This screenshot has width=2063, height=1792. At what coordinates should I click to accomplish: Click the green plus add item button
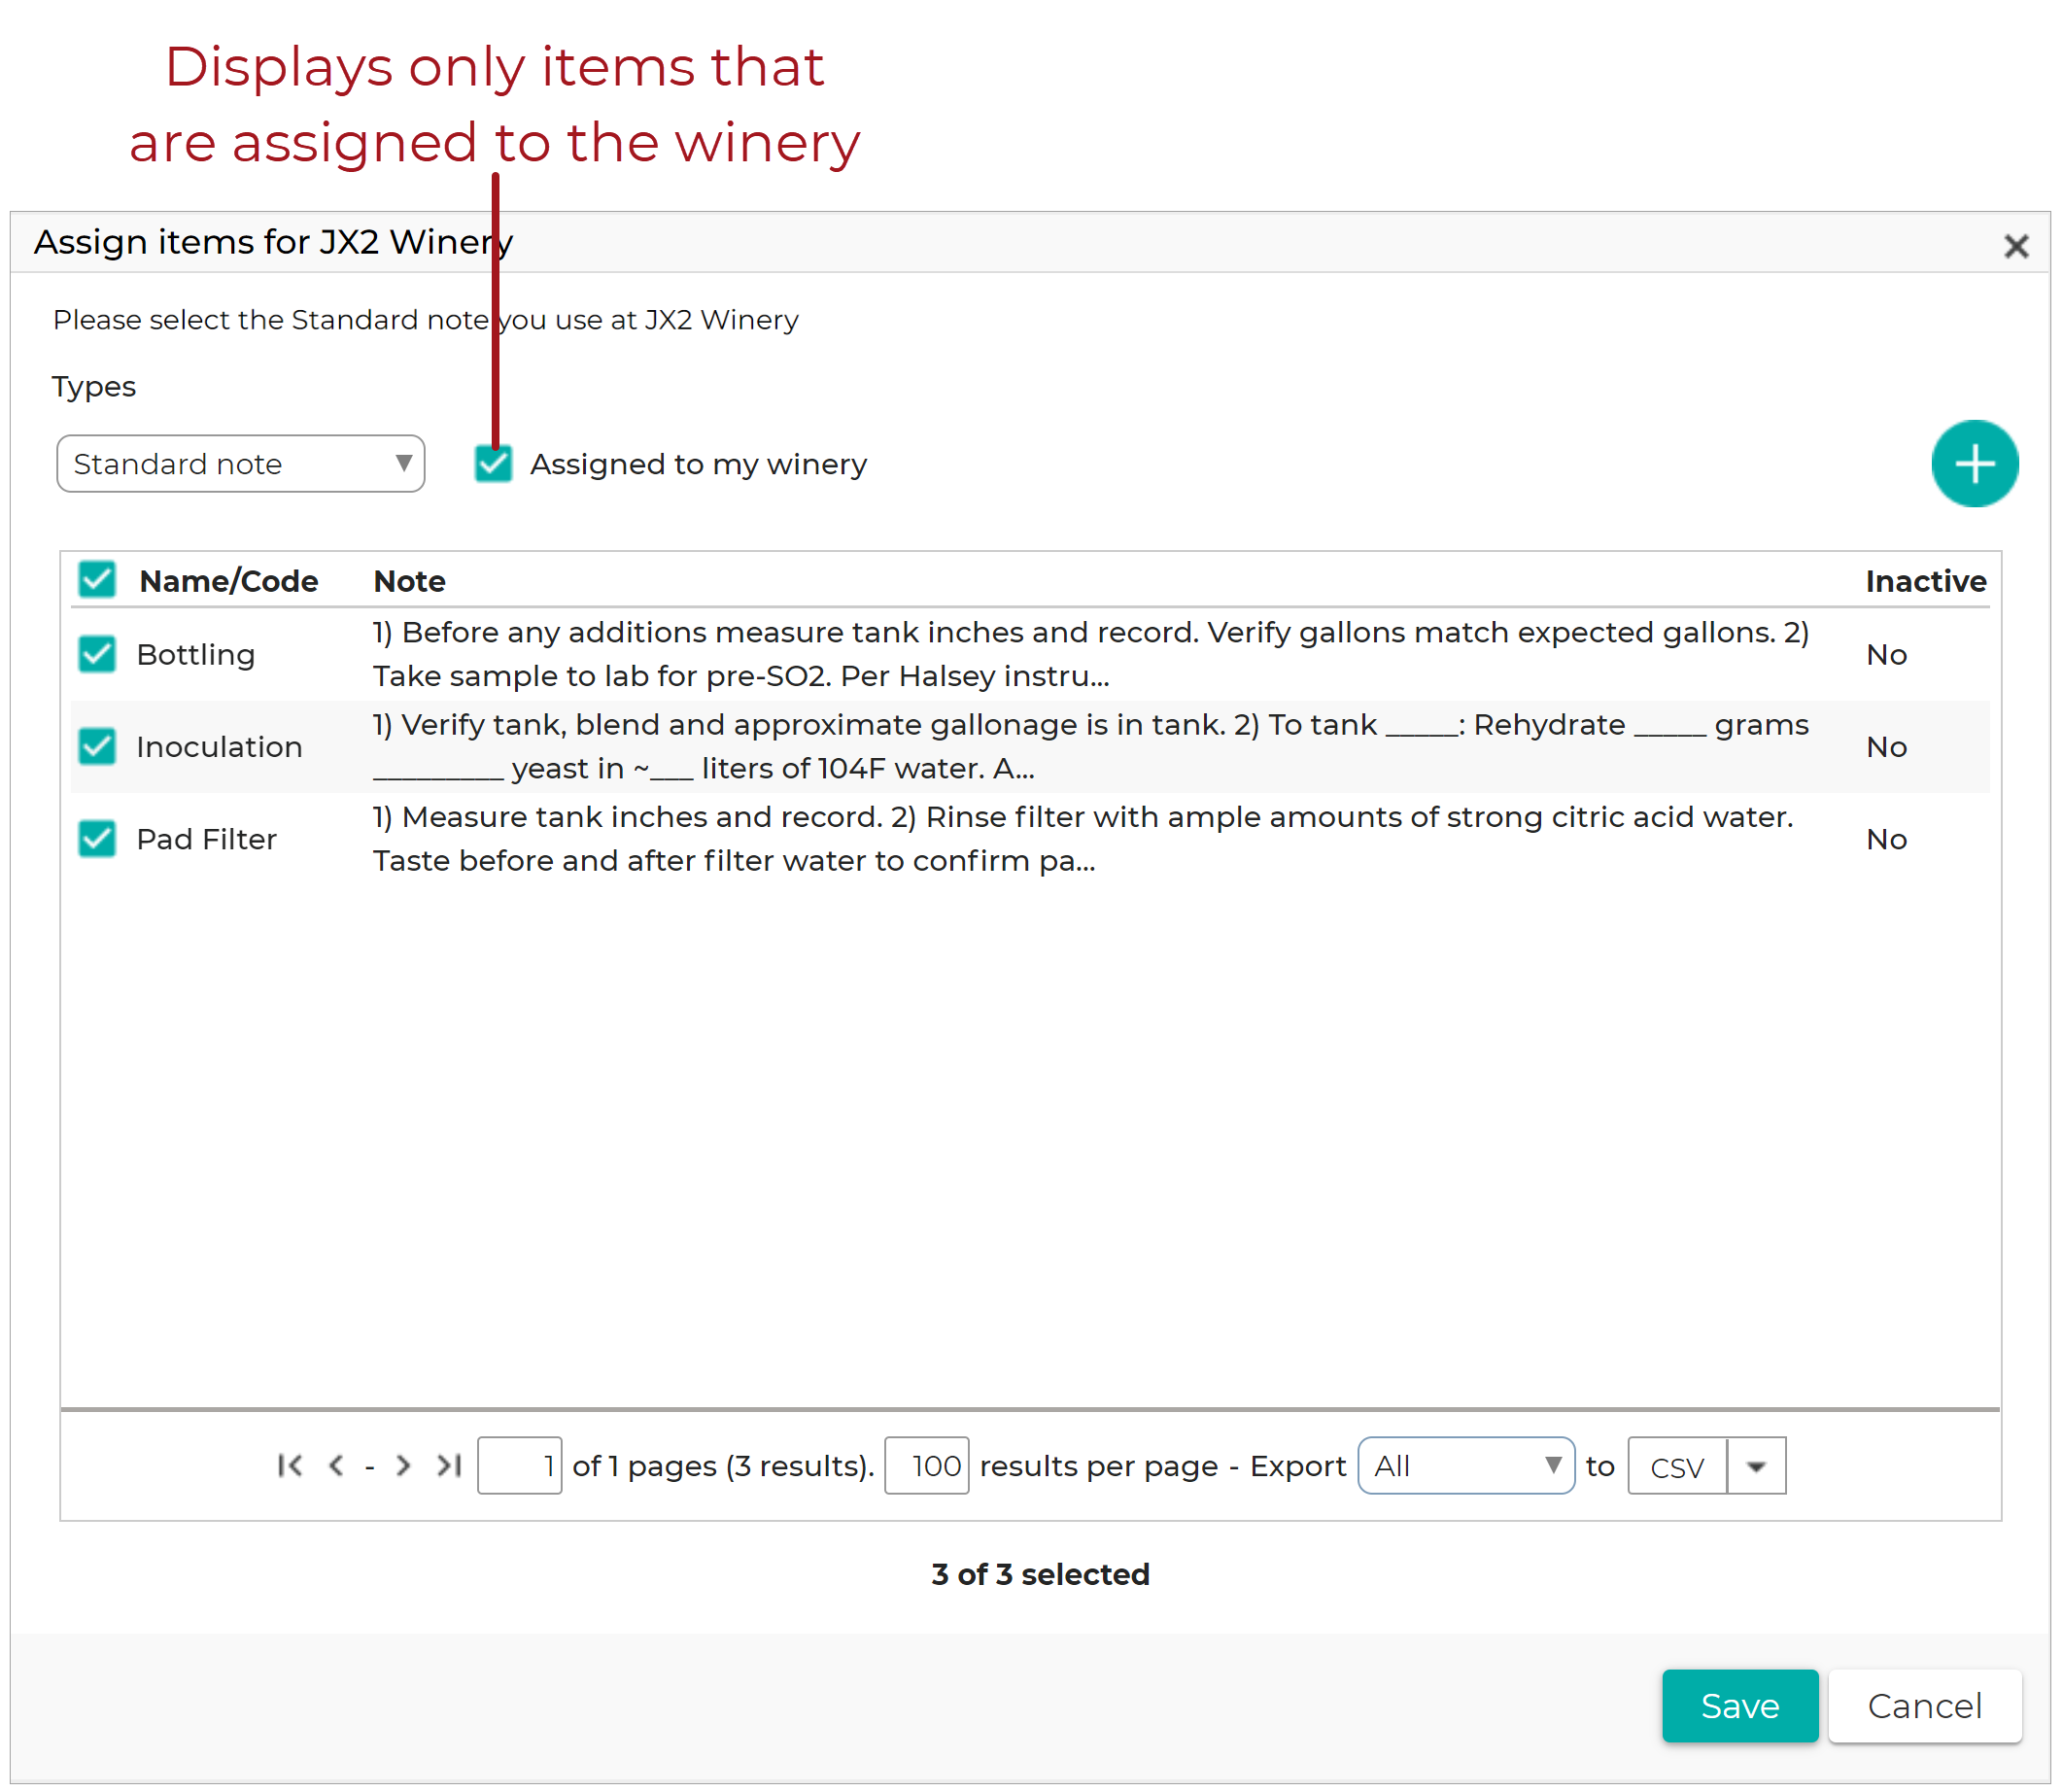point(1974,464)
